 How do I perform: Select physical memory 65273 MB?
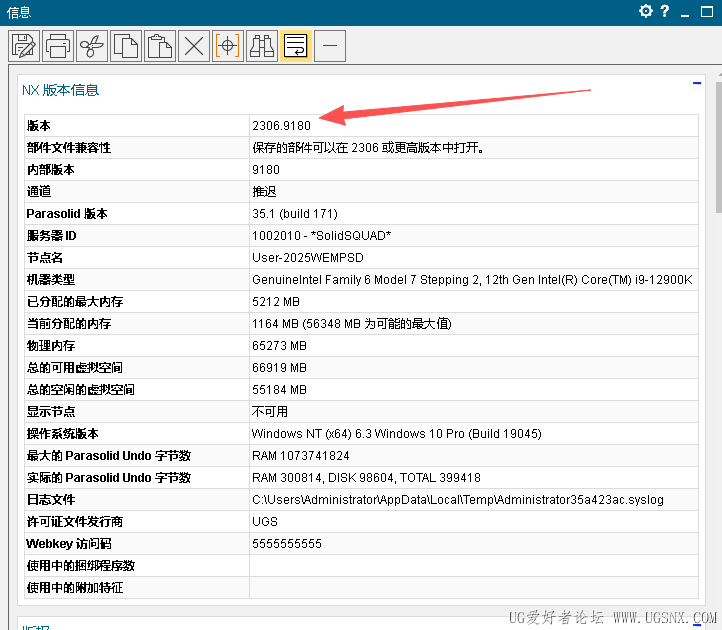[279, 346]
